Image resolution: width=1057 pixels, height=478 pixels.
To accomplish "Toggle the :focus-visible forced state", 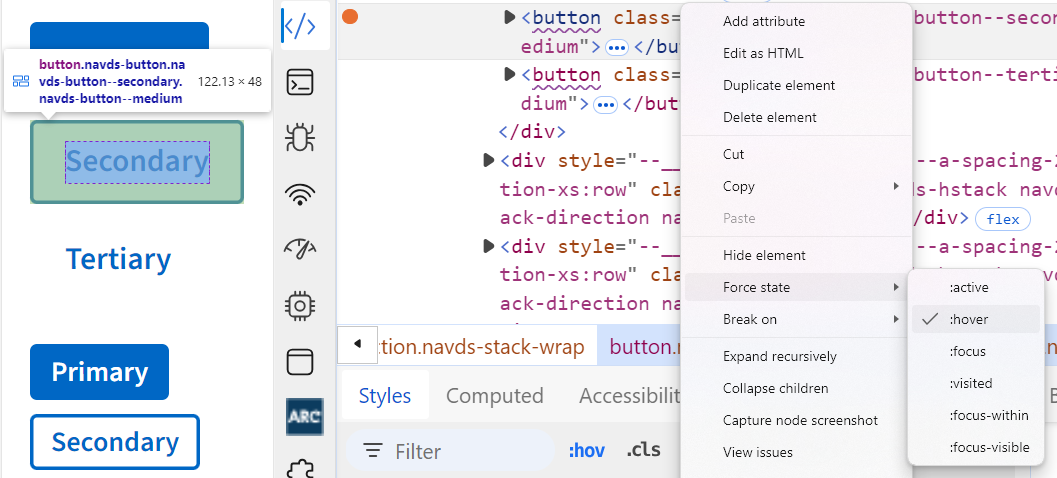I will coord(976,447).
